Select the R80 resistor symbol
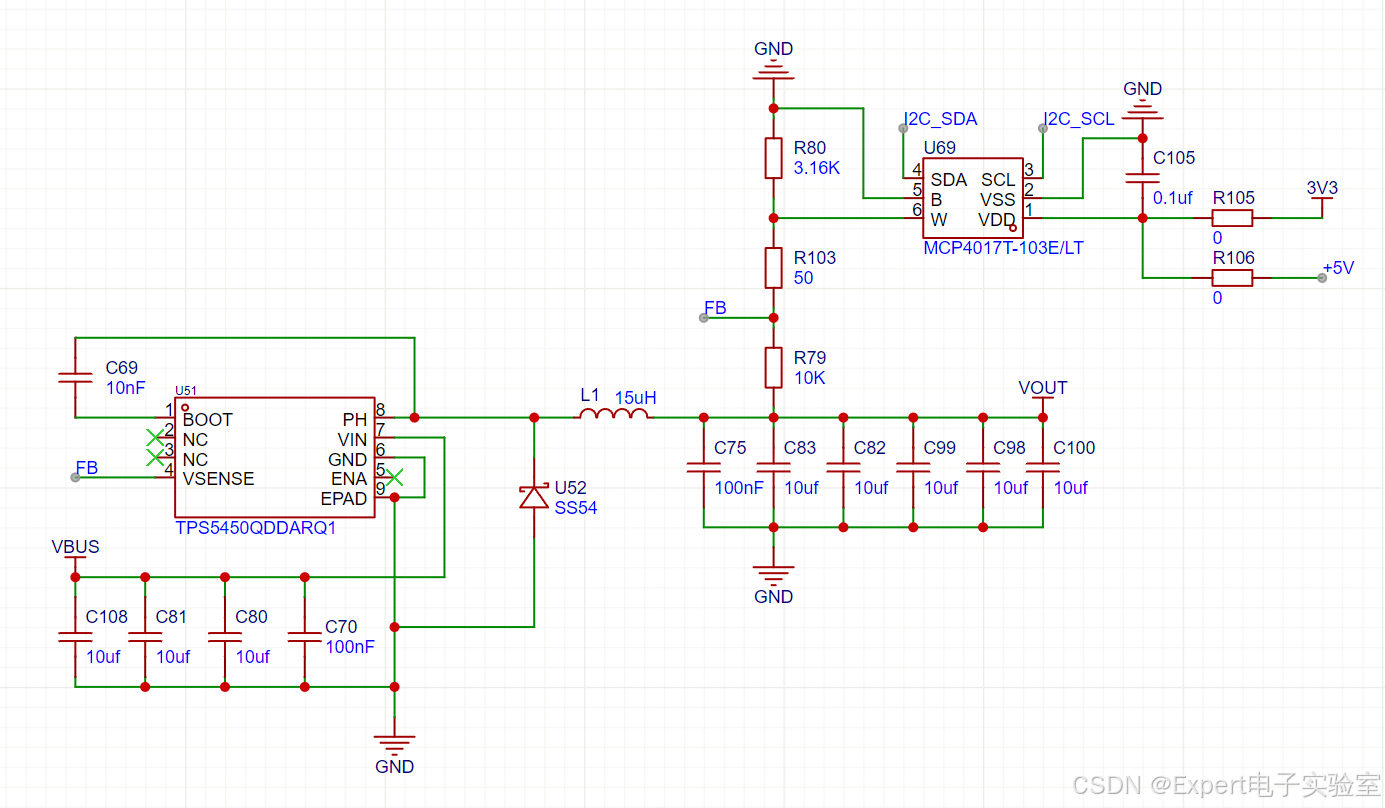1385x808 pixels. pos(773,158)
